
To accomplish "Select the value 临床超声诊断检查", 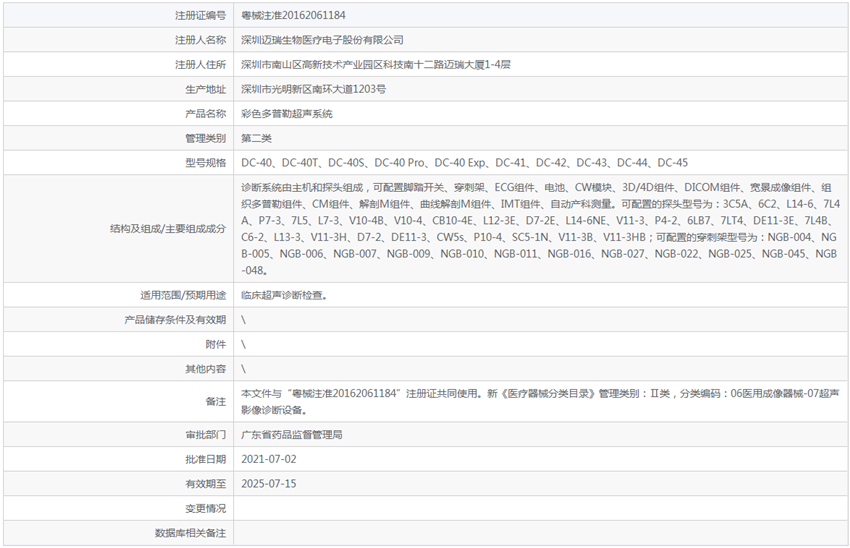I will coord(284,295).
